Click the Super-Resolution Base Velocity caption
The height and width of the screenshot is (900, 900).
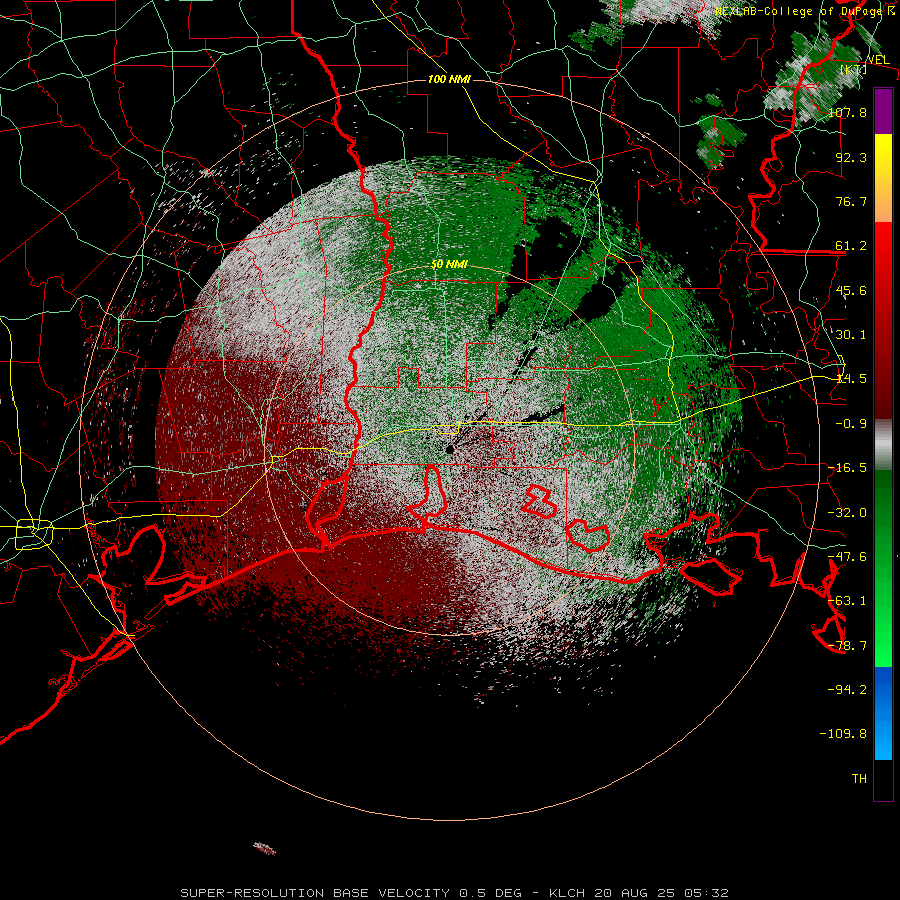[x=455, y=893]
